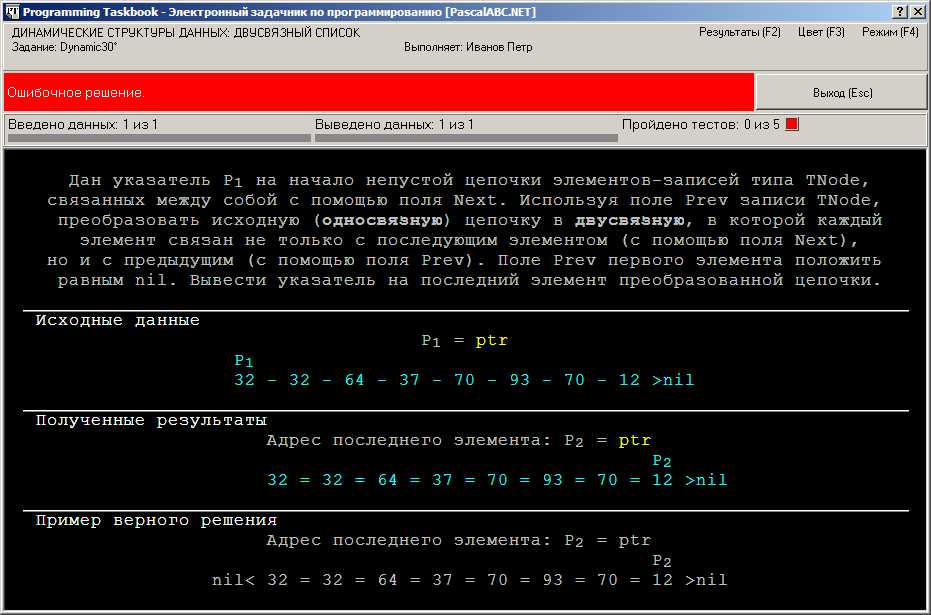Click the Введено данных progress bar
931x615 pixels.
159,138
